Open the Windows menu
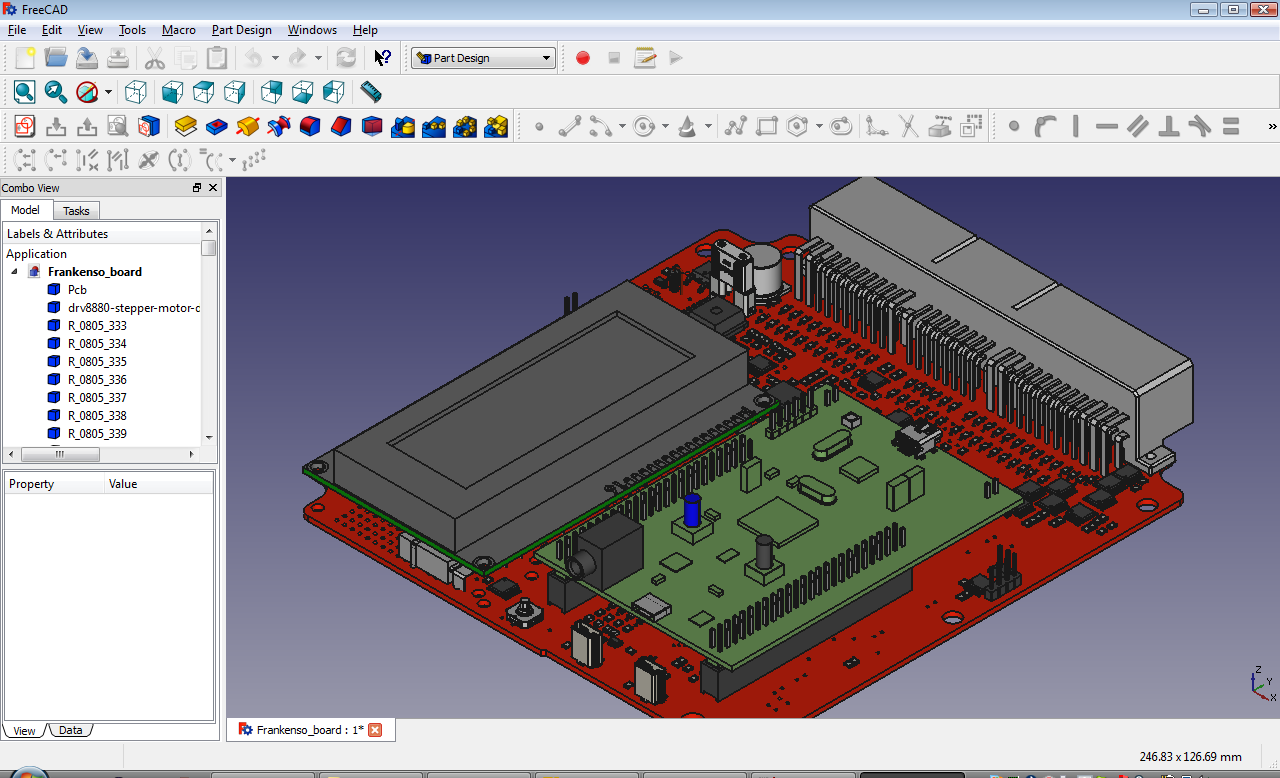 click(312, 30)
